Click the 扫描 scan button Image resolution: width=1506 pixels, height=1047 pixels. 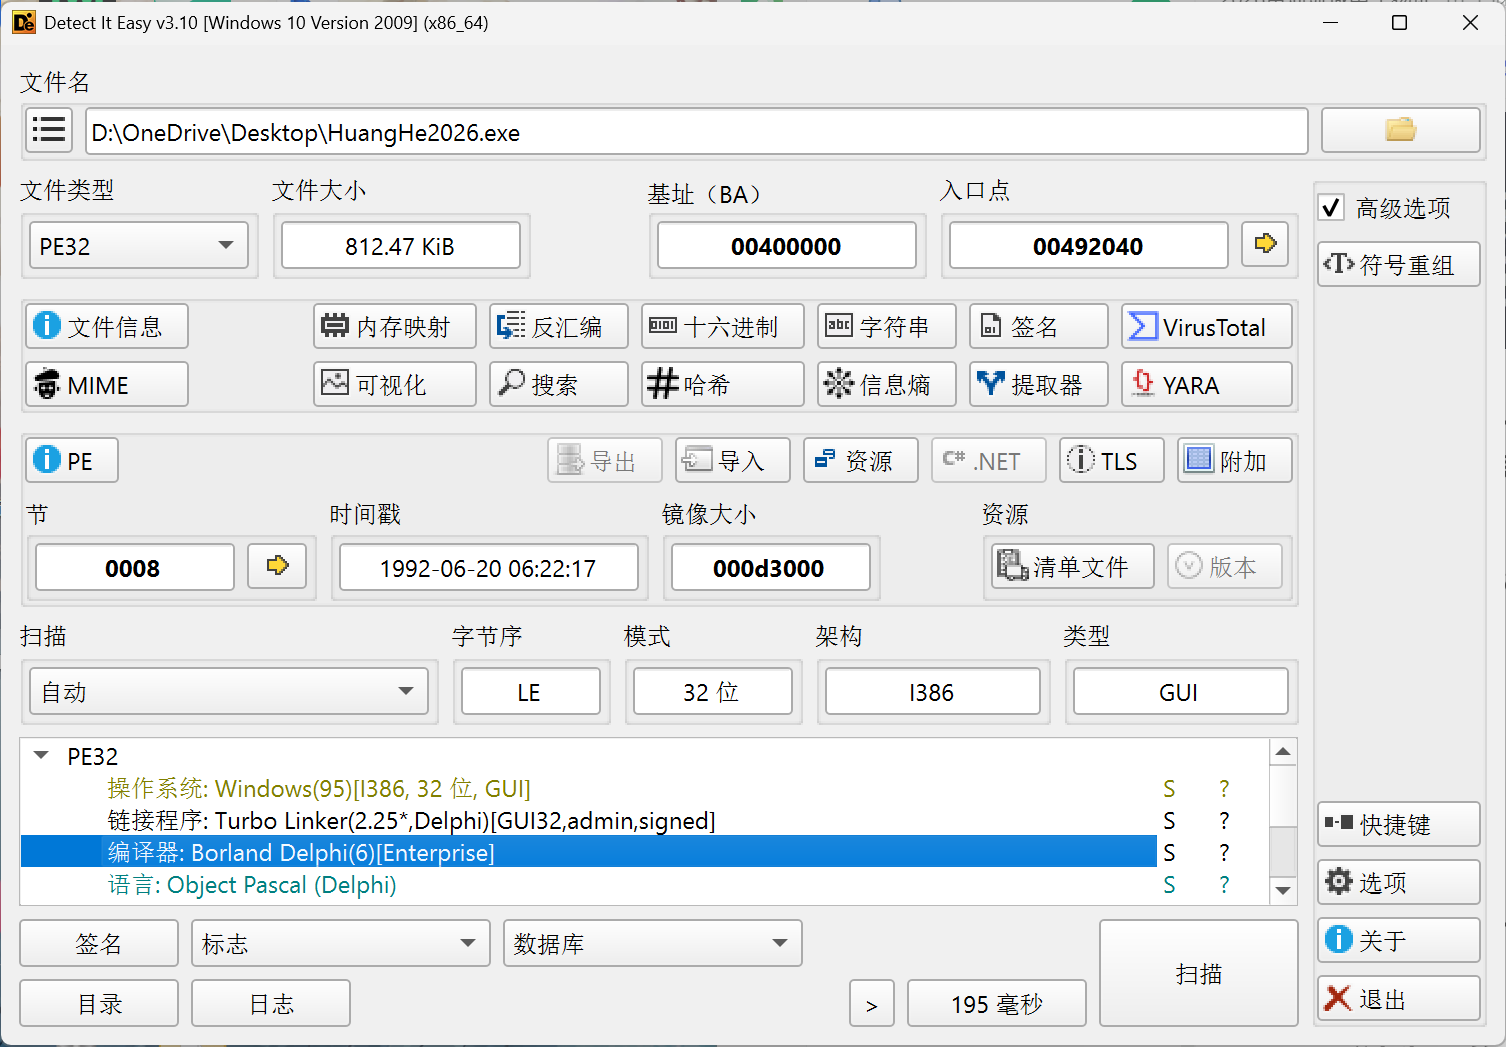(1199, 973)
